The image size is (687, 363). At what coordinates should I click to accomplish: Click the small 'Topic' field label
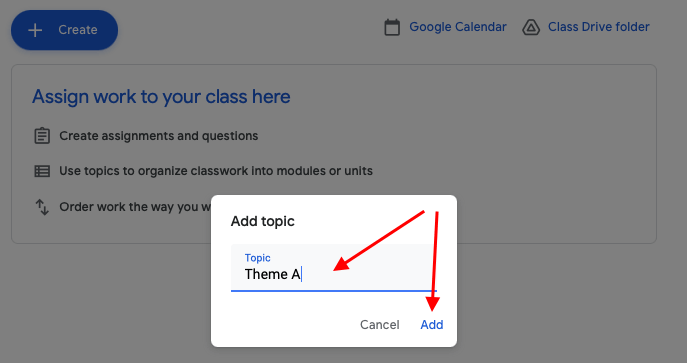tap(258, 258)
